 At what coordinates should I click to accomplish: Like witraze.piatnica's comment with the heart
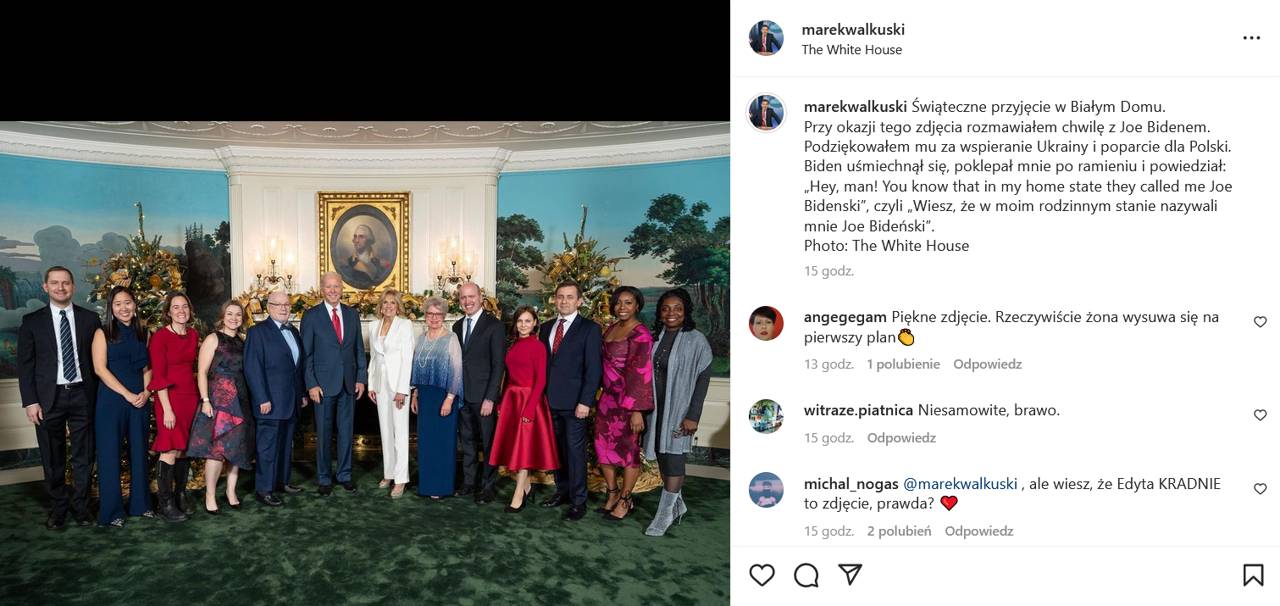tap(1260, 415)
